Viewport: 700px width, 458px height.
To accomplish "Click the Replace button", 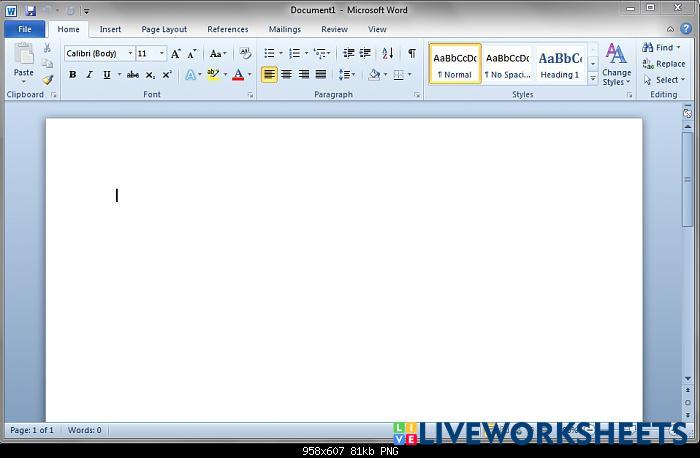I will (x=664, y=64).
